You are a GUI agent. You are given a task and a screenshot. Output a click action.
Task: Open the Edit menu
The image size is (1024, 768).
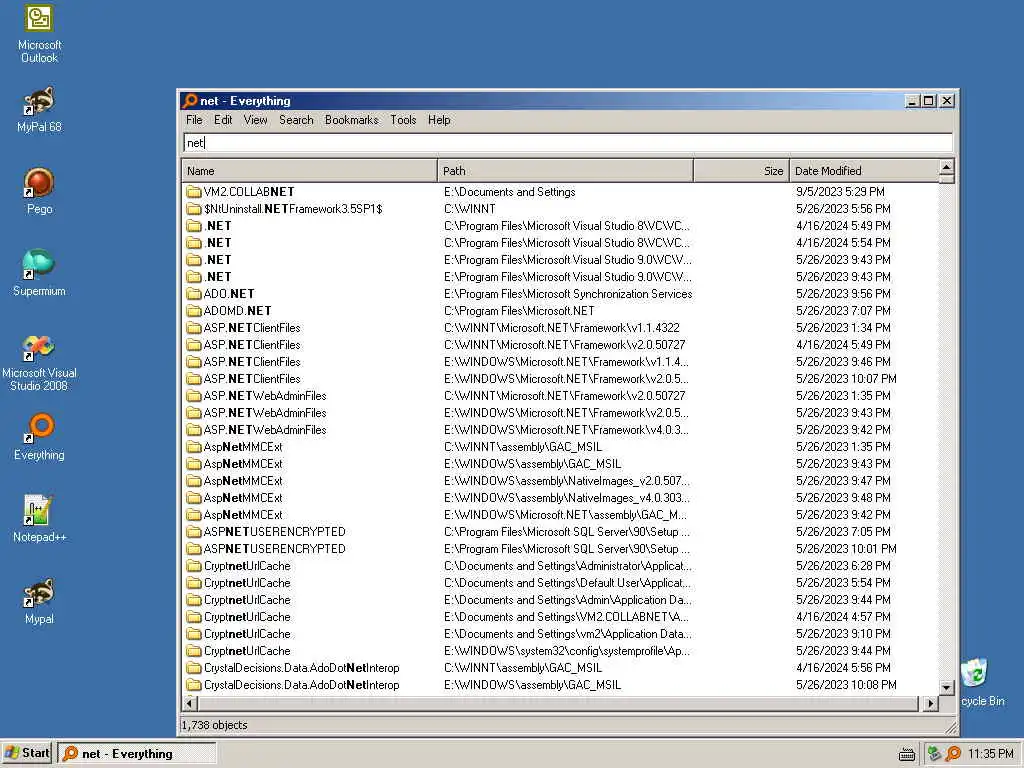[223, 120]
